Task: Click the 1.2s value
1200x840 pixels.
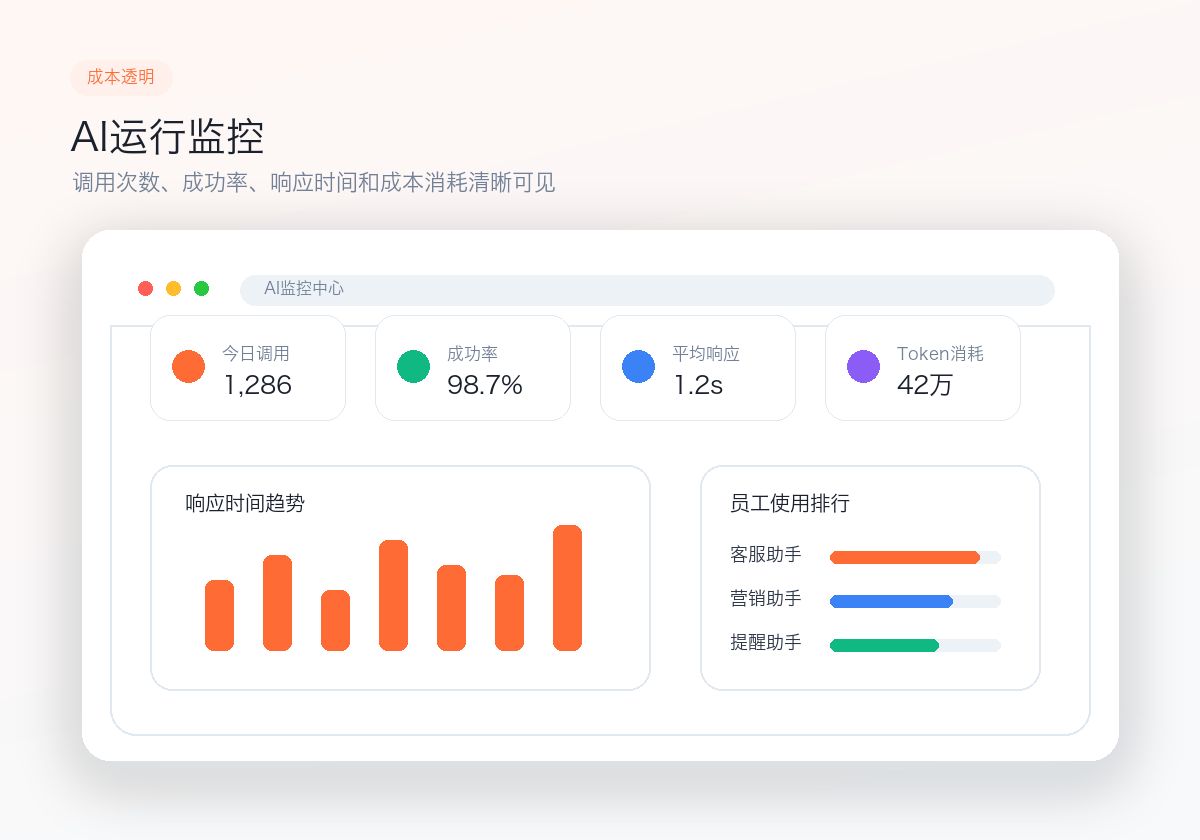Action: click(698, 385)
